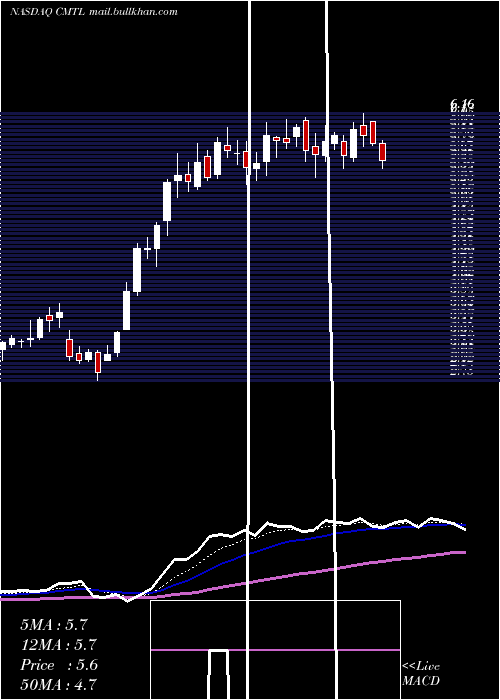Click the 6.16 price axis label
The width and height of the screenshot is (500, 700).
pos(462,104)
